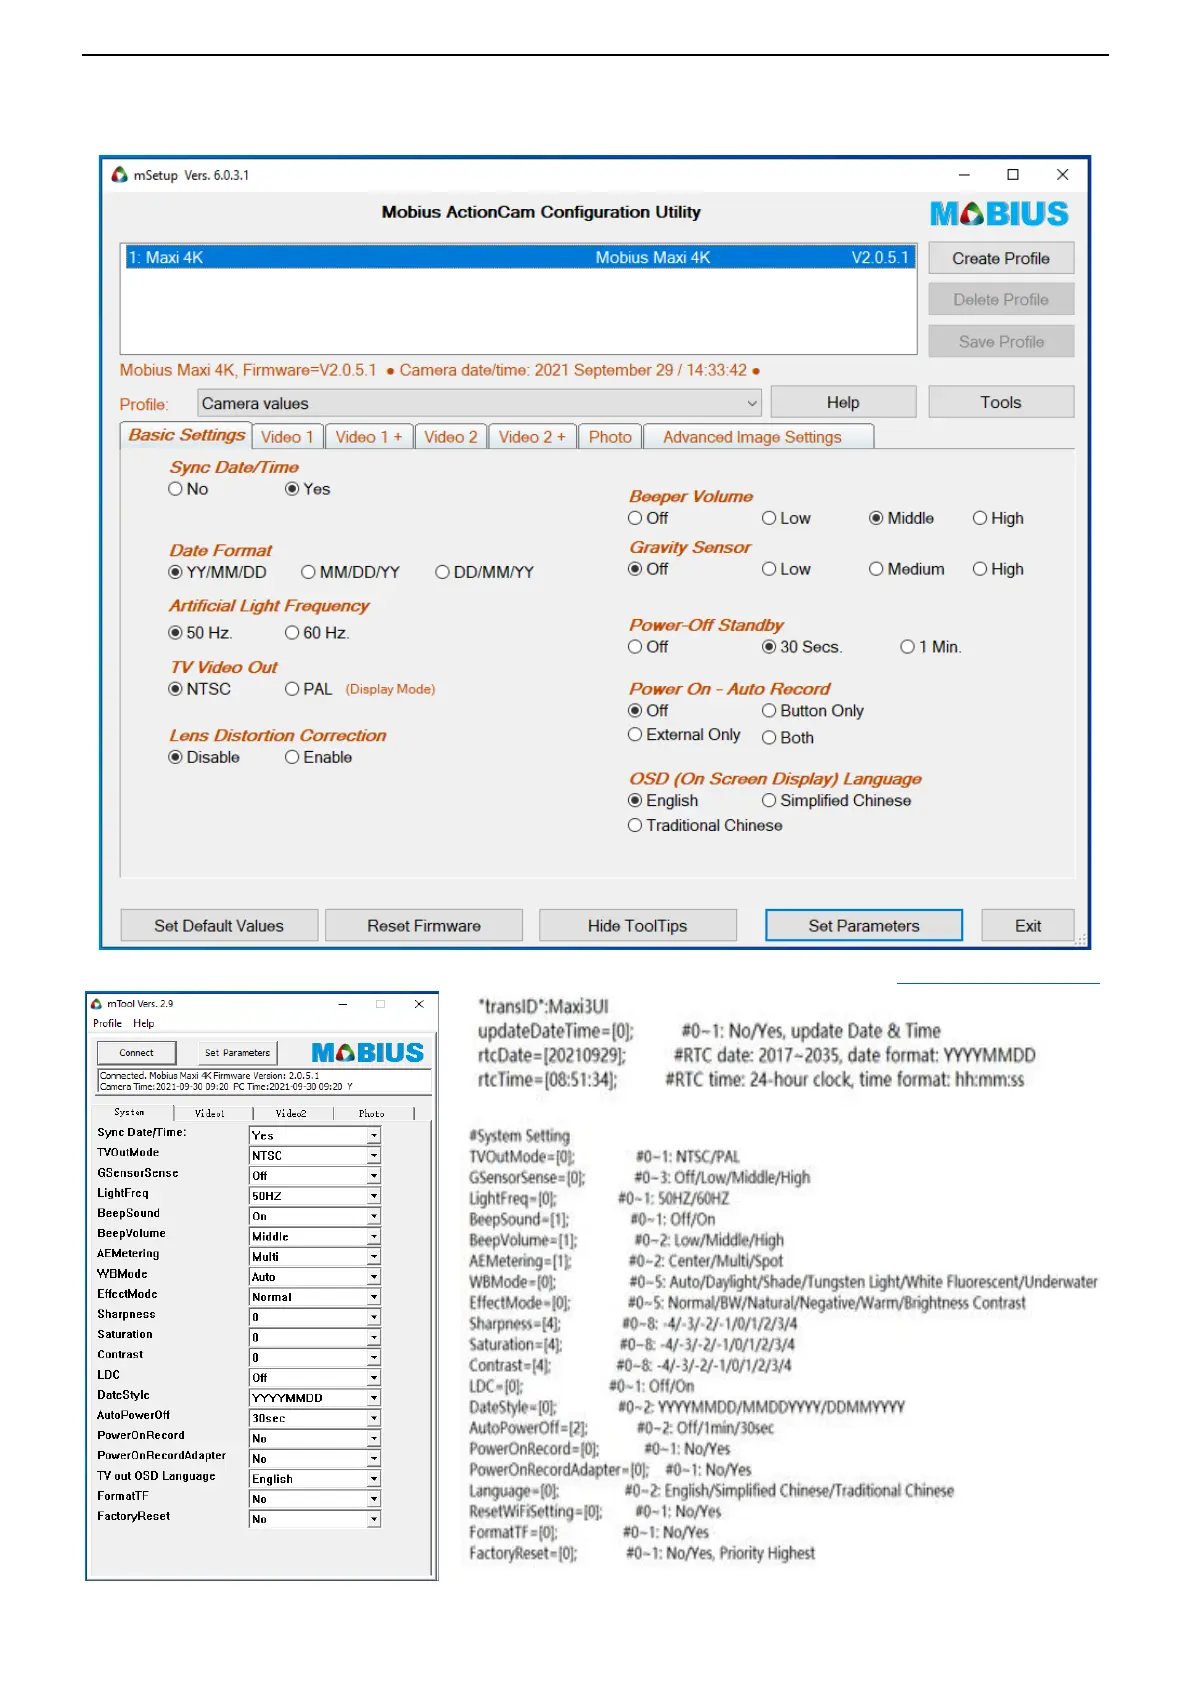The height and width of the screenshot is (1684, 1191).
Task: Set Power-Off Standby to 1 Min
Action: pyautogui.click(x=908, y=647)
